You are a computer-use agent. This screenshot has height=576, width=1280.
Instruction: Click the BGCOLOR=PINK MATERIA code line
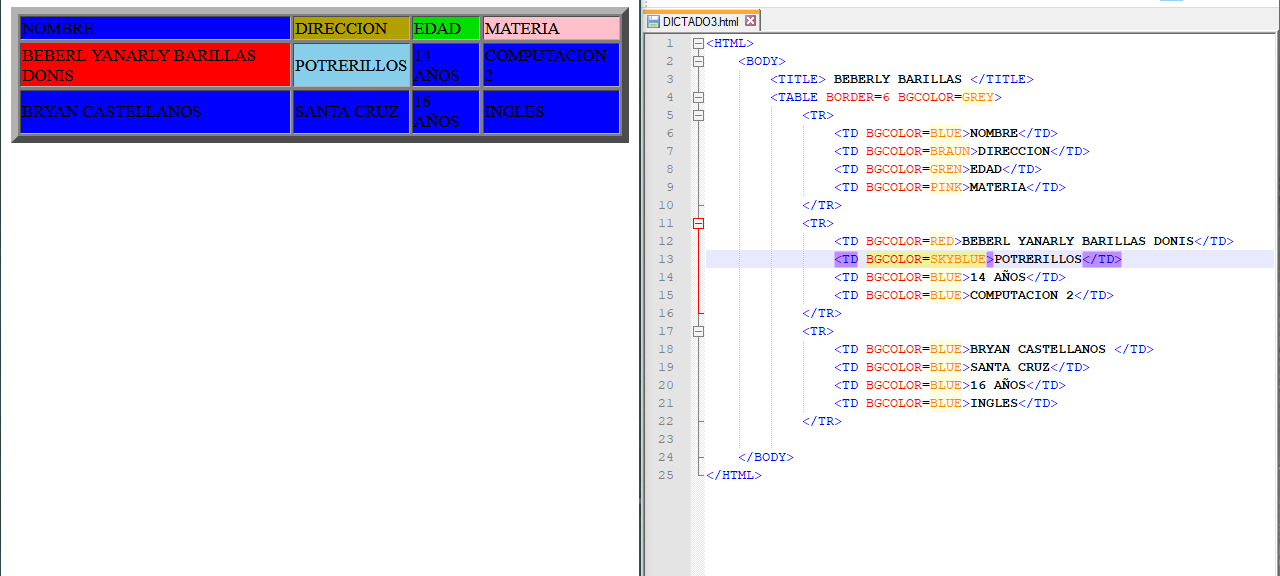[x=950, y=187]
